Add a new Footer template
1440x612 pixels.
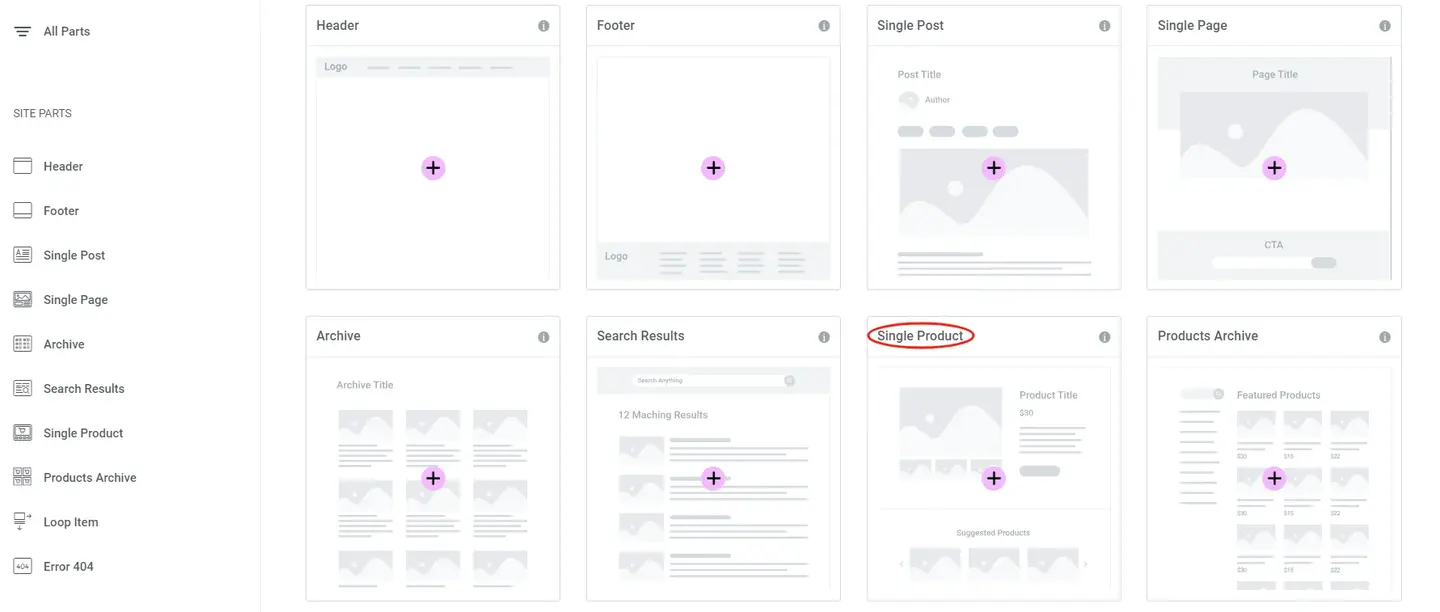(713, 168)
